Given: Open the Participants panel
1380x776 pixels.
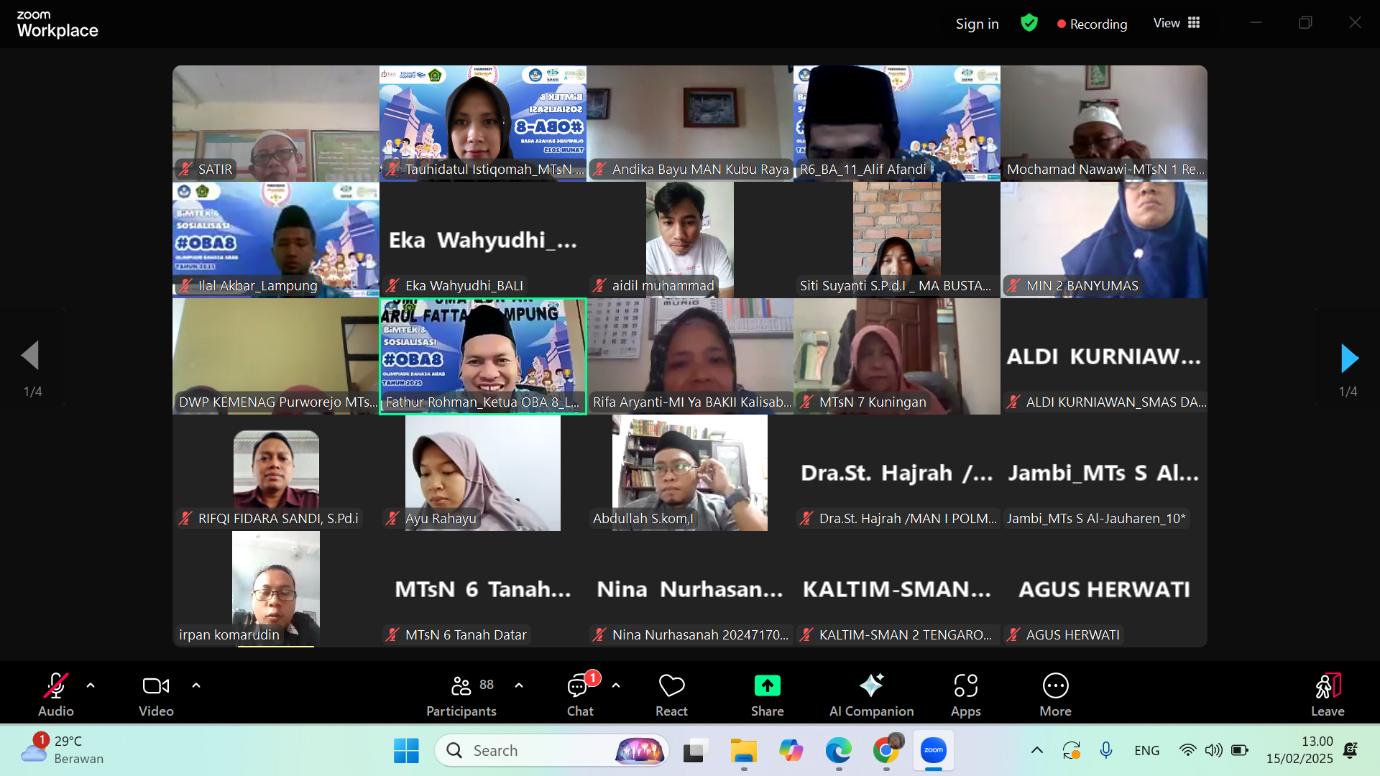Looking at the screenshot, I should [460, 694].
